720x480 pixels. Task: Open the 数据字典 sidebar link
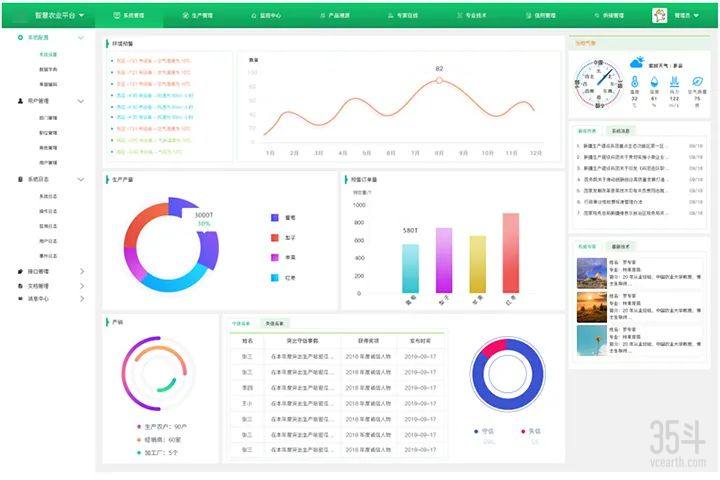pyautogui.click(x=48, y=69)
